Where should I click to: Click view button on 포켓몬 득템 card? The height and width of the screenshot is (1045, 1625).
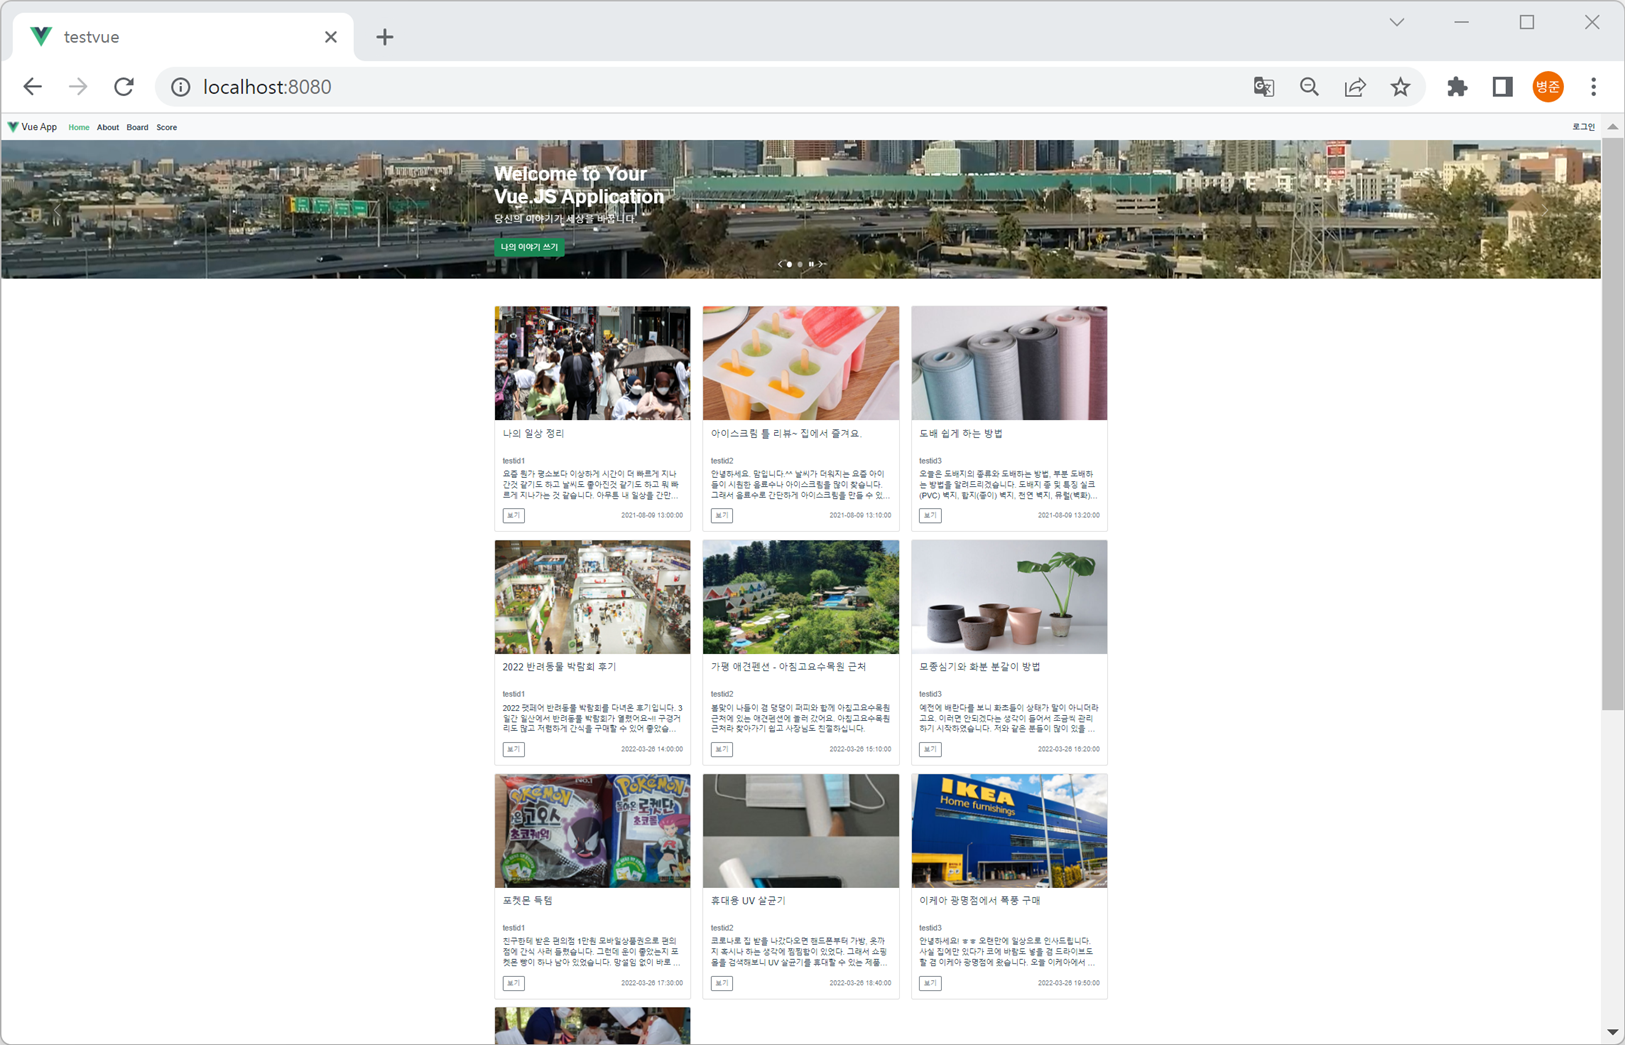514,983
